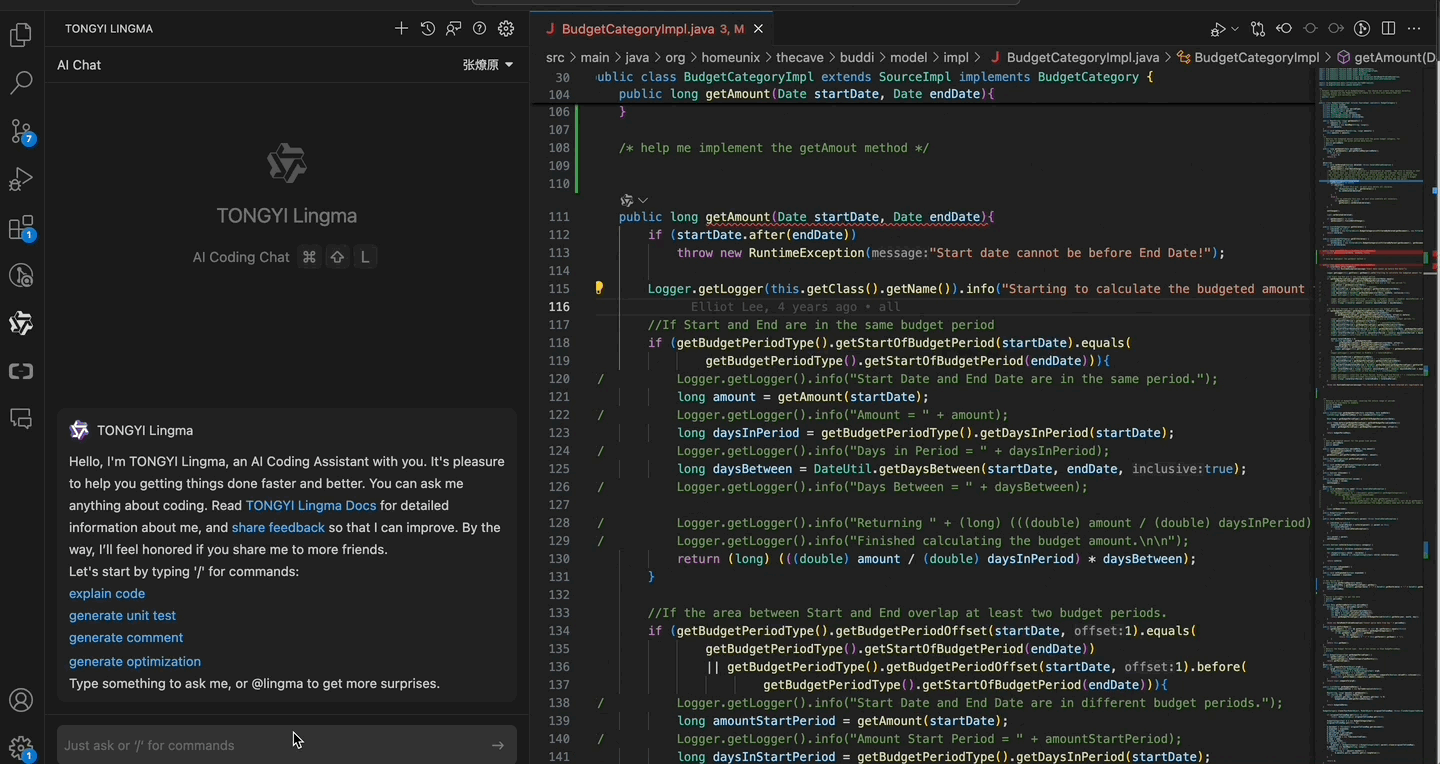Click the chat history clock icon
This screenshot has height=764, width=1440.
428,29
